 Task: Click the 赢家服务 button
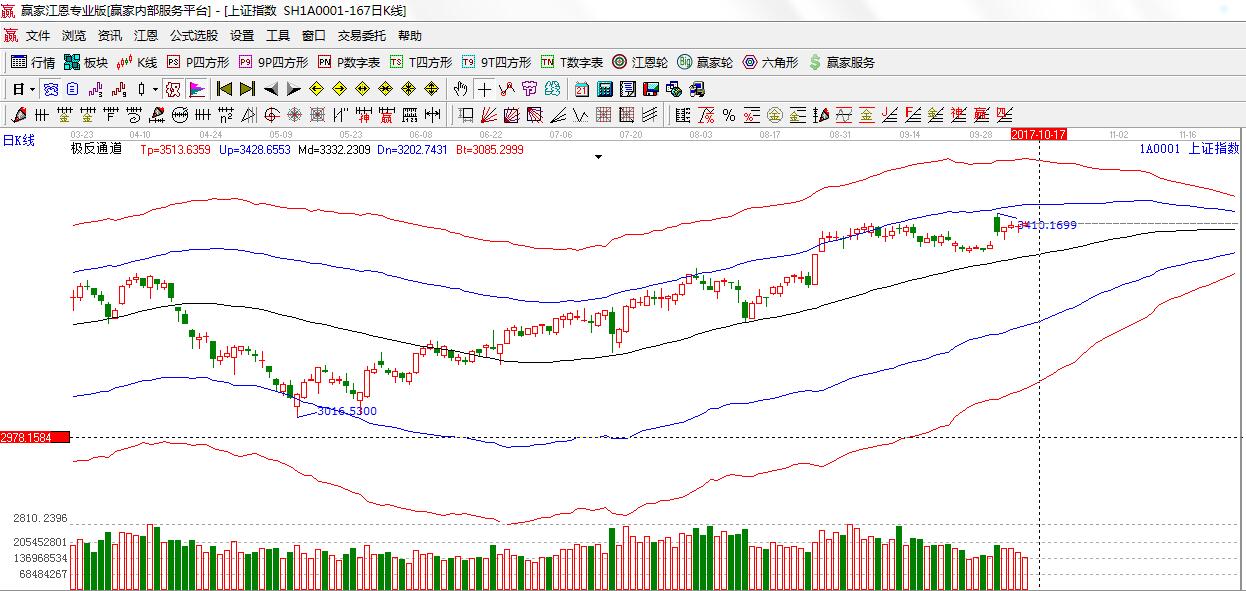(841, 62)
